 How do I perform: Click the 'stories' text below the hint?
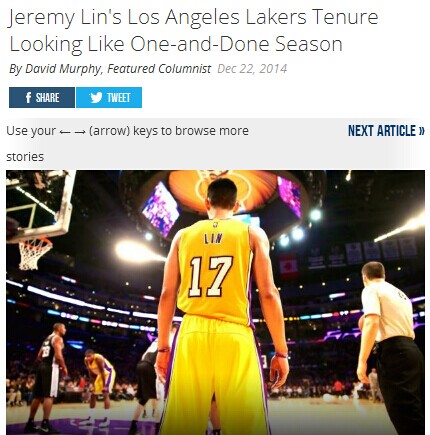pos(25,157)
